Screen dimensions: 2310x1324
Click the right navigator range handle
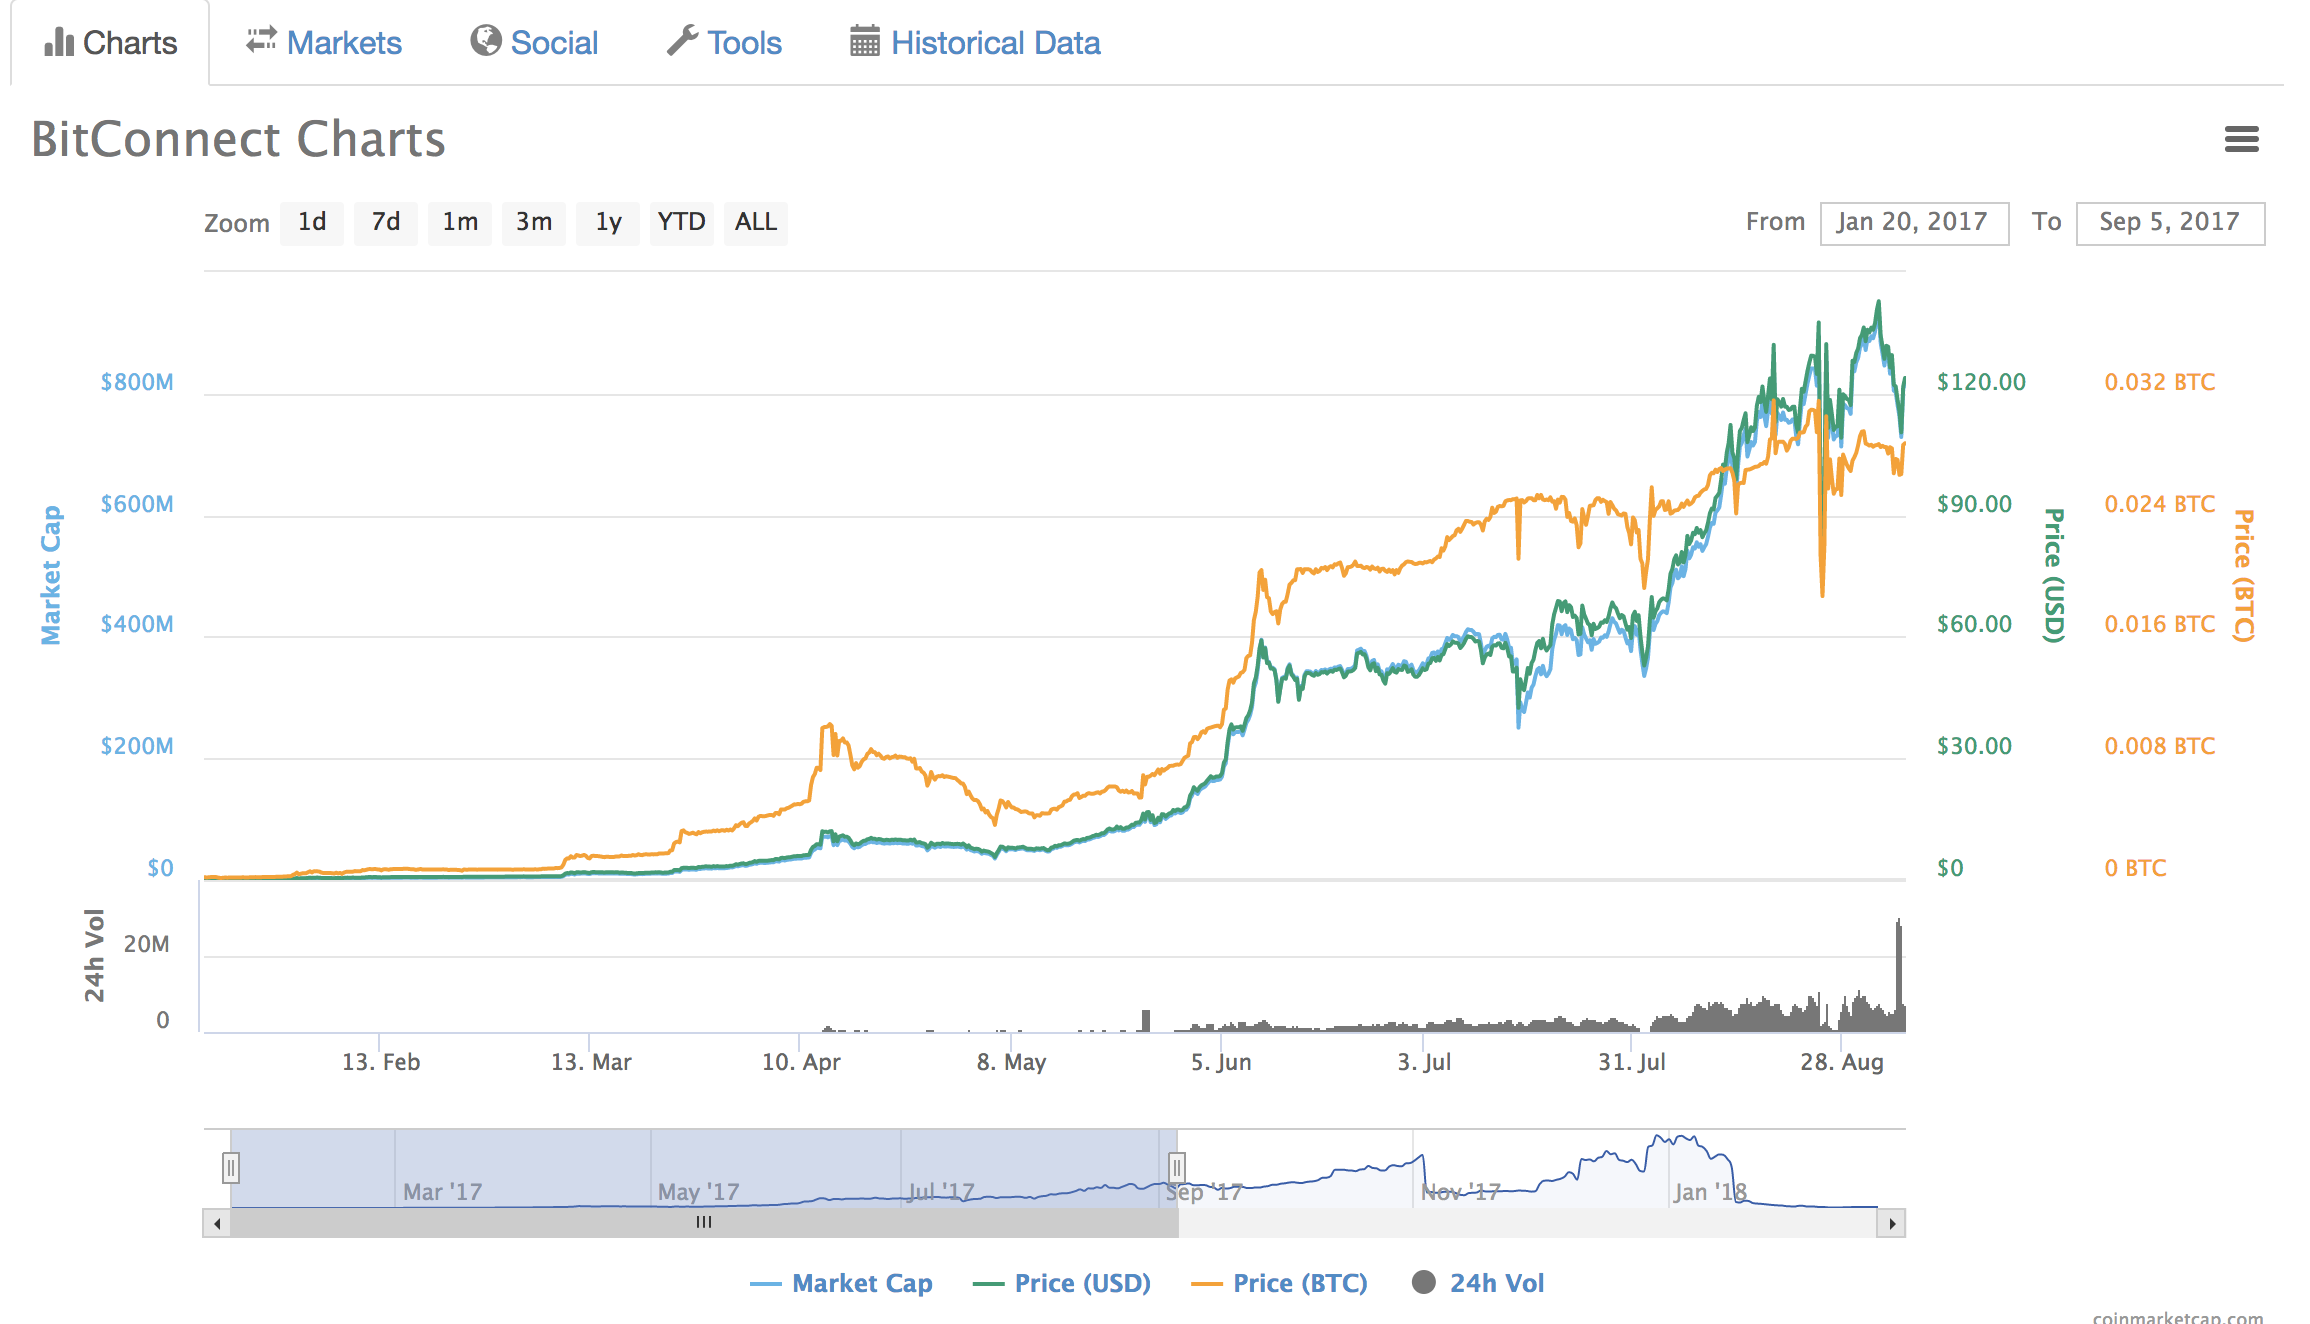tap(1176, 1166)
